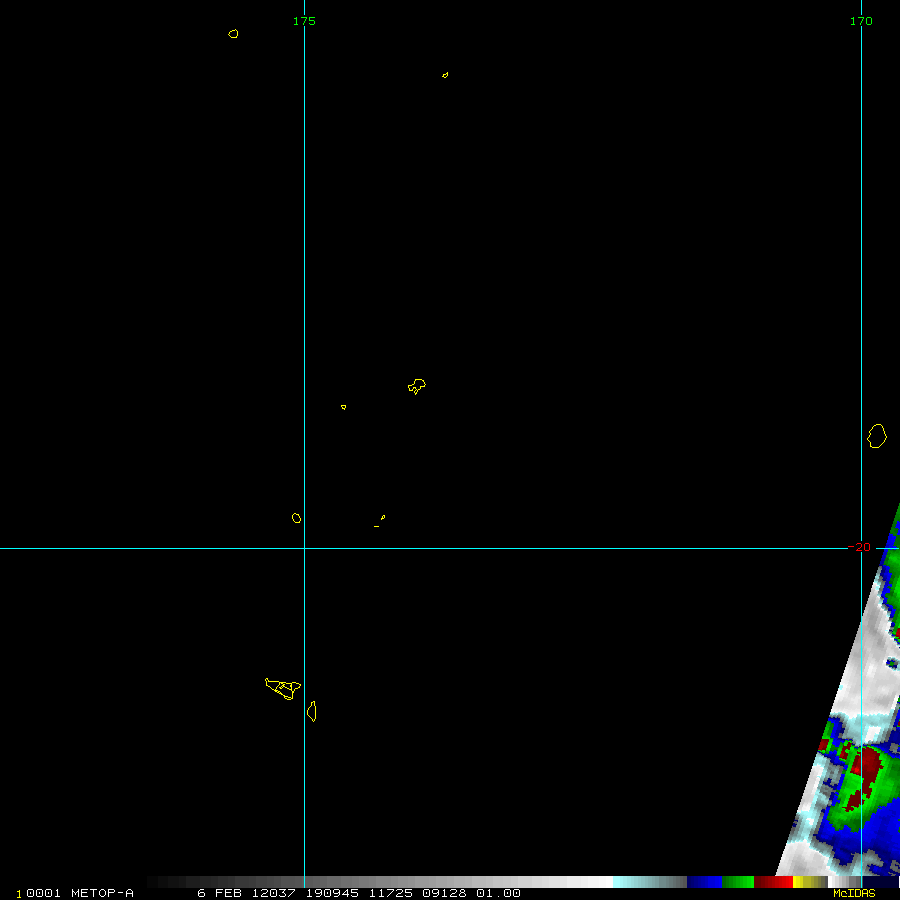The image size is (900, 900).
Task: Click the tiny island left of the central island
Action: pyautogui.click(x=343, y=407)
